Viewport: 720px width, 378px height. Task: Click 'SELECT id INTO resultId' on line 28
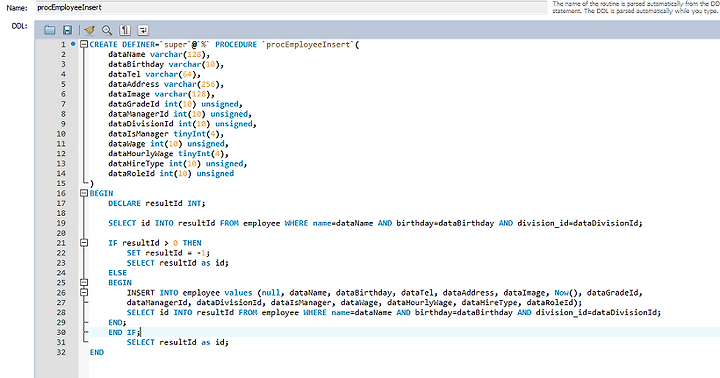coord(180,313)
